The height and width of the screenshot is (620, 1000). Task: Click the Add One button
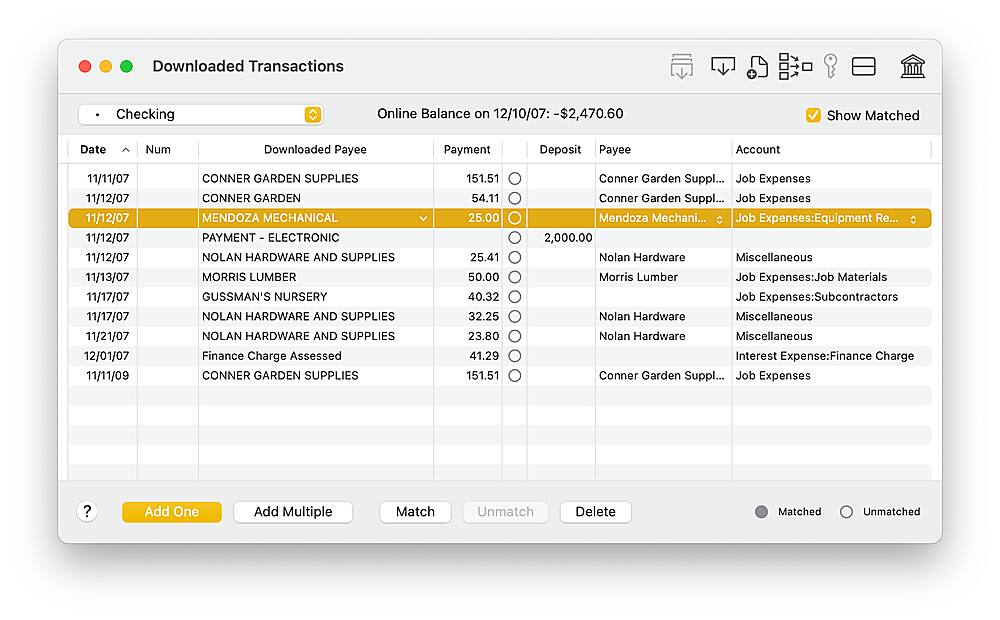point(172,512)
